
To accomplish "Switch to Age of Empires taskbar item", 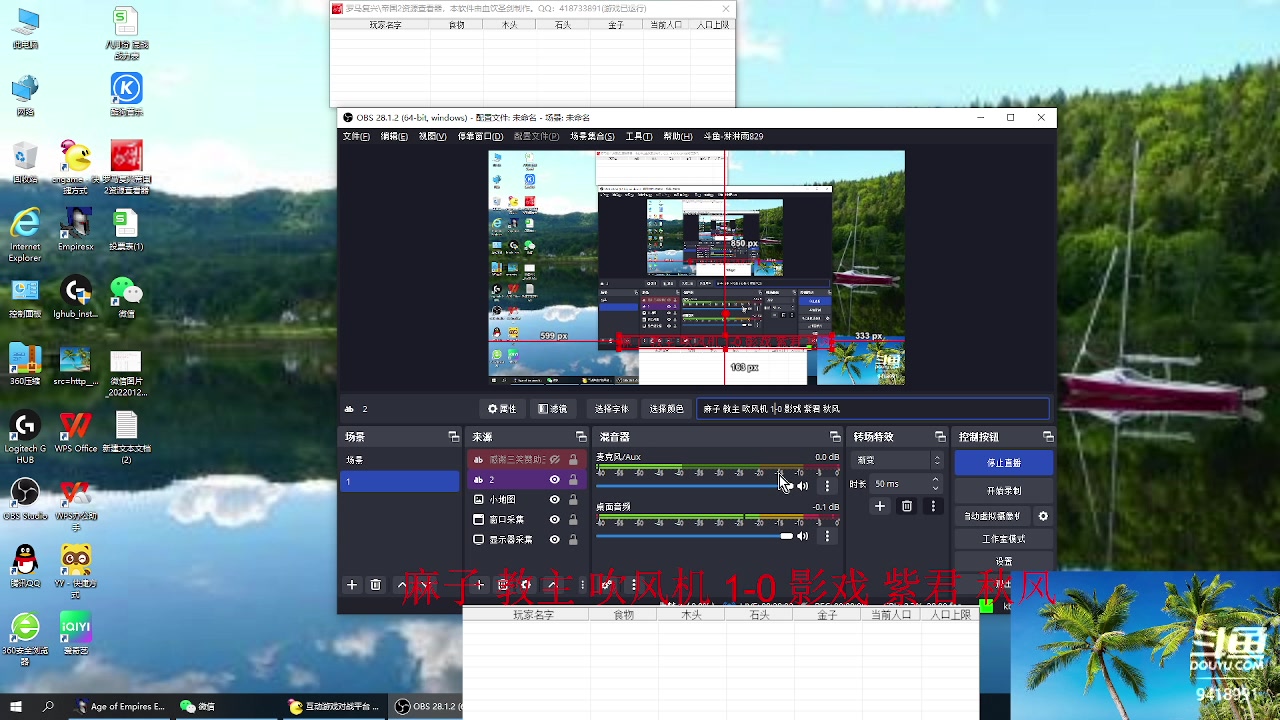I will 121,706.
